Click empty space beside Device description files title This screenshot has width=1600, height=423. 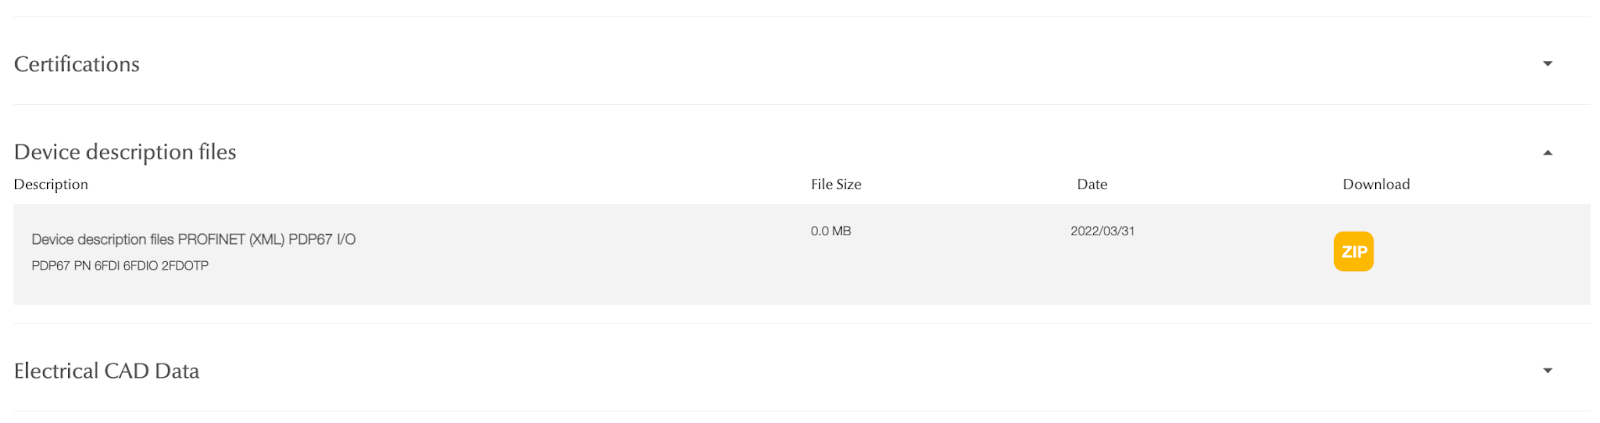[800, 152]
